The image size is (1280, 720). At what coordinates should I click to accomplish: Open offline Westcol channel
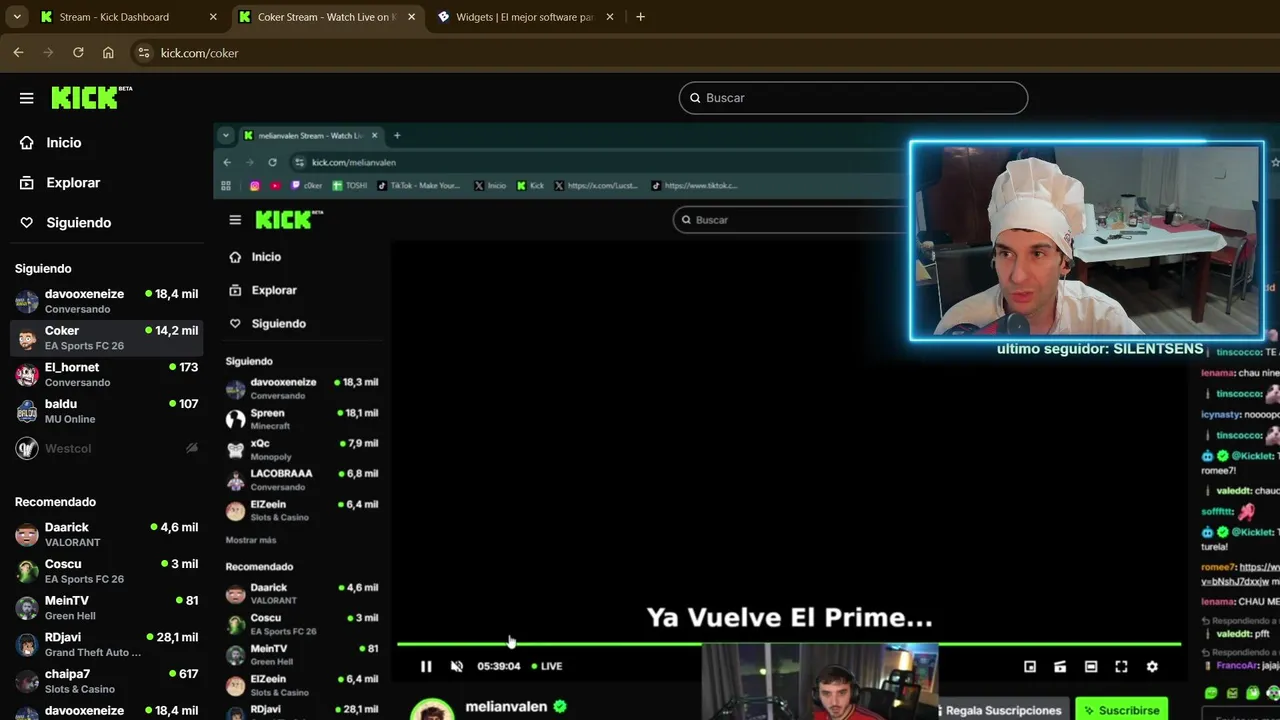click(x=106, y=449)
